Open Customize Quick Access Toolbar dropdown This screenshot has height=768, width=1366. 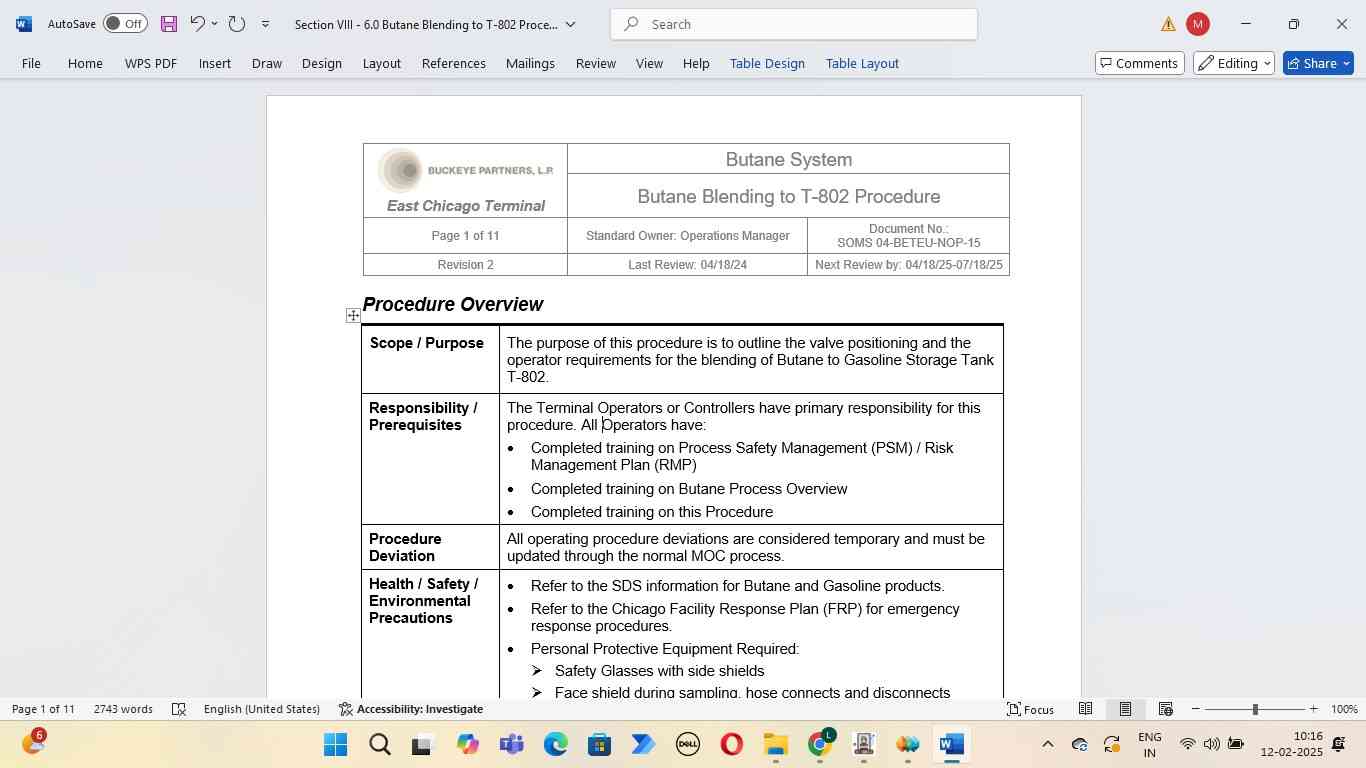click(x=265, y=24)
